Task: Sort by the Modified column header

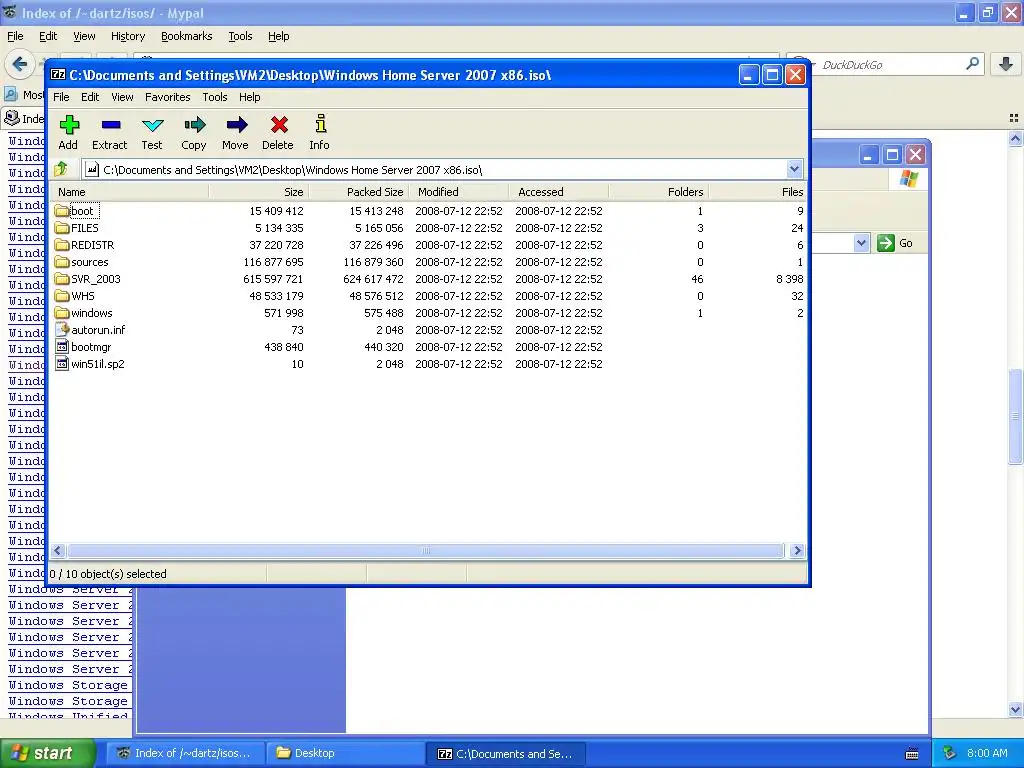Action: click(459, 192)
